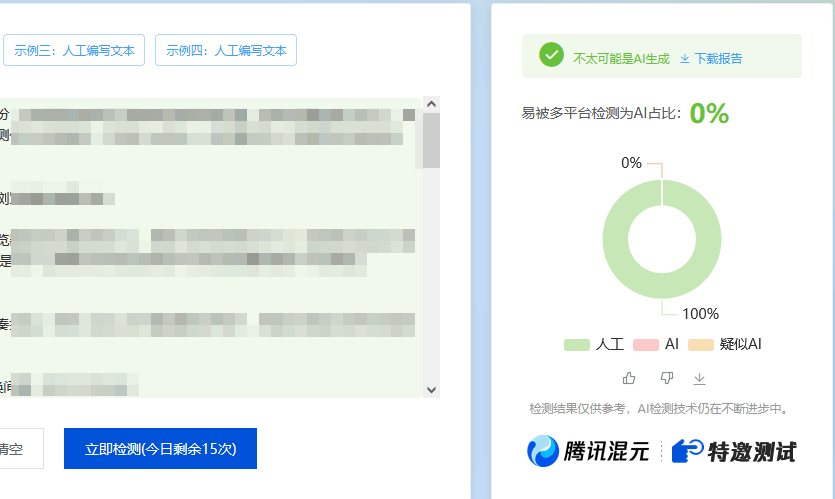The height and width of the screenshot is (499, 835).
Task: Click the scrollbar thumb in text area
Action: 431,140
